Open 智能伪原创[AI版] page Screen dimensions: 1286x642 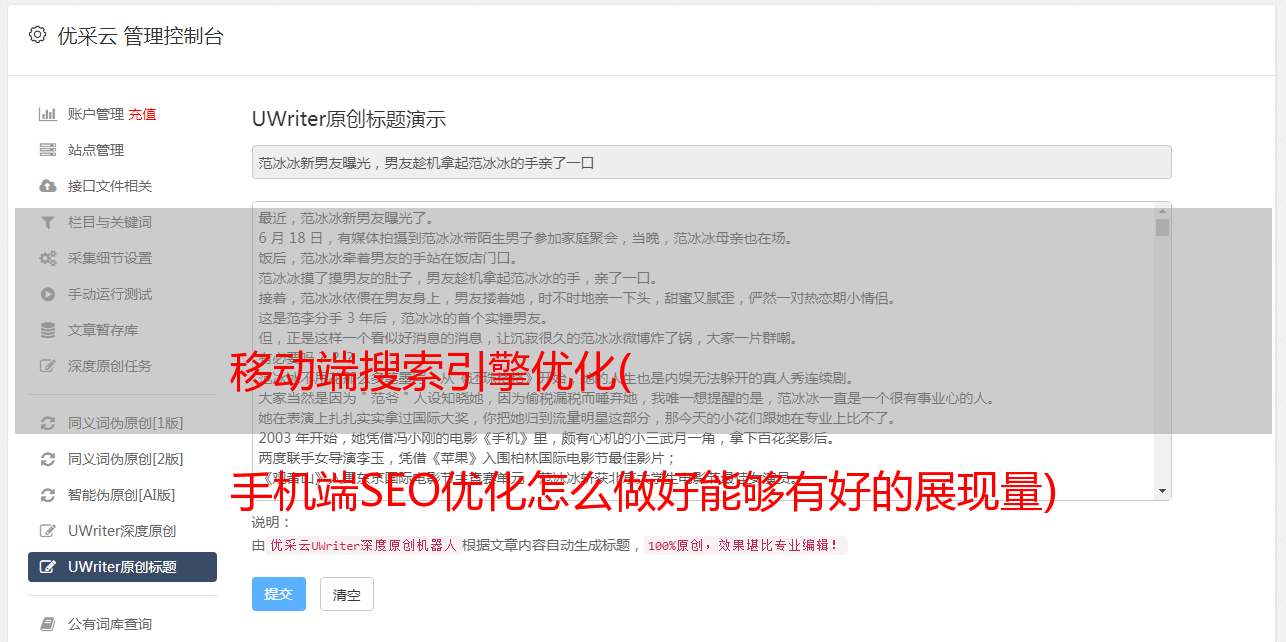tap(122, 495)
